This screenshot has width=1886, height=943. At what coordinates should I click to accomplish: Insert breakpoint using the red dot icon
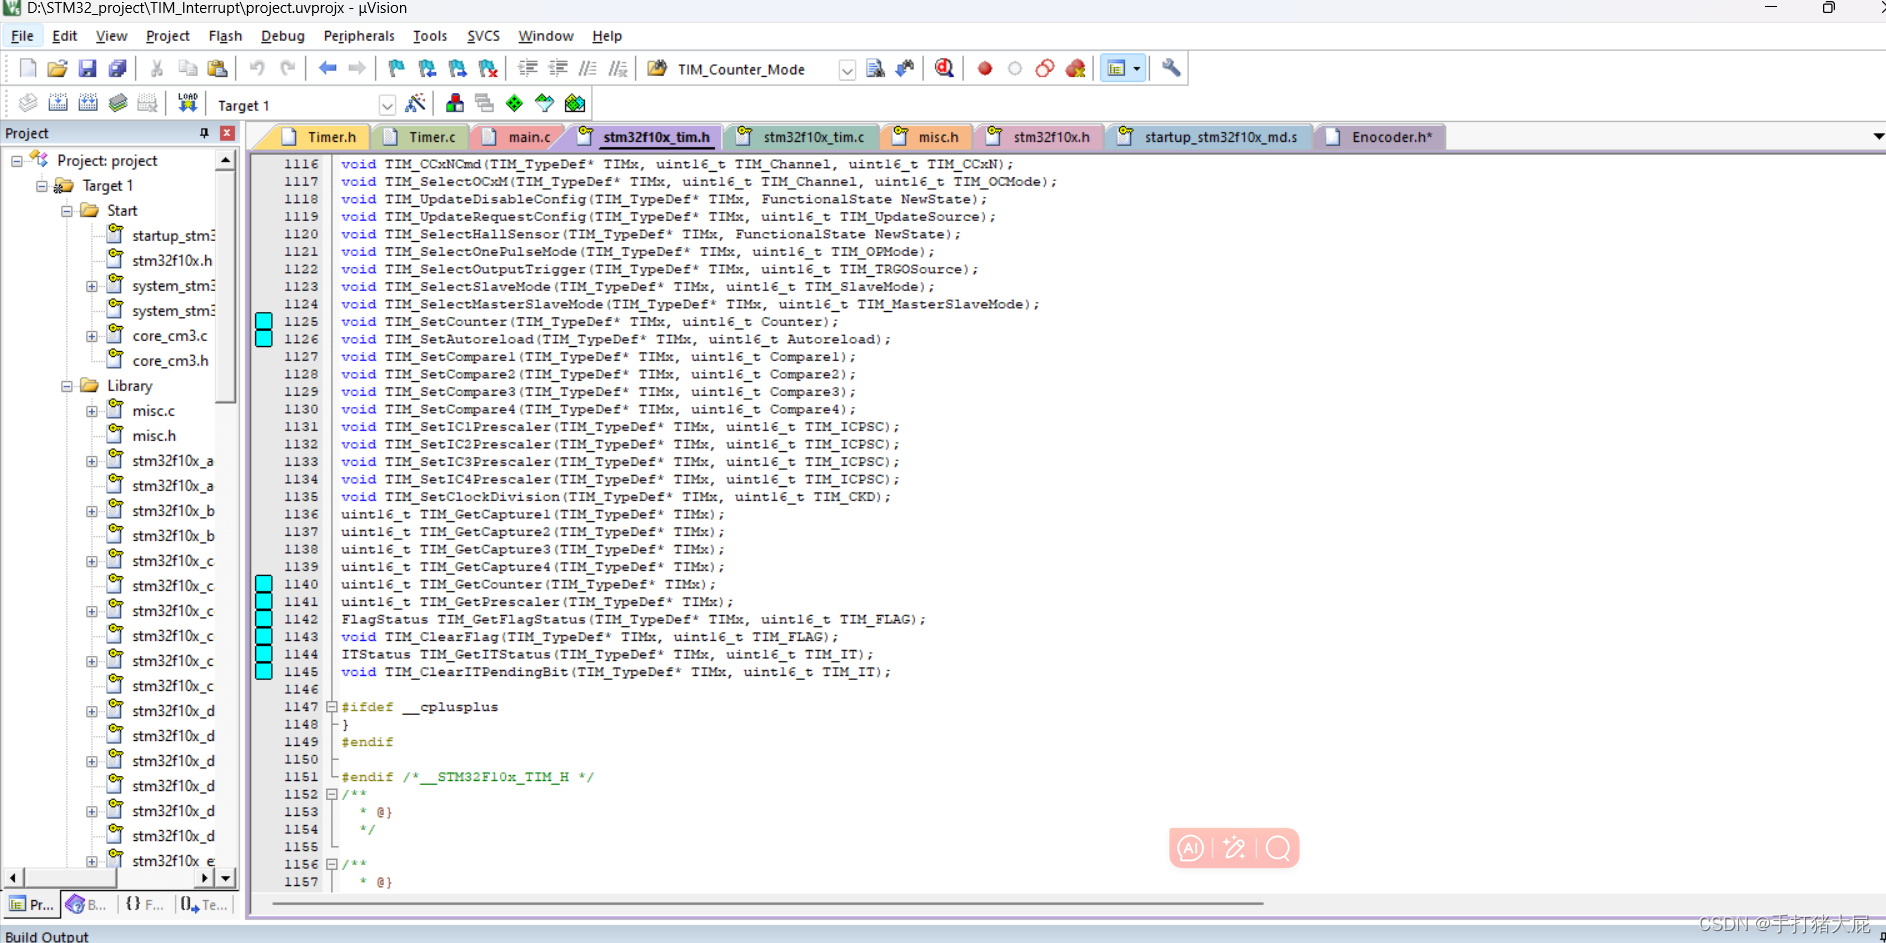point(985,68)
